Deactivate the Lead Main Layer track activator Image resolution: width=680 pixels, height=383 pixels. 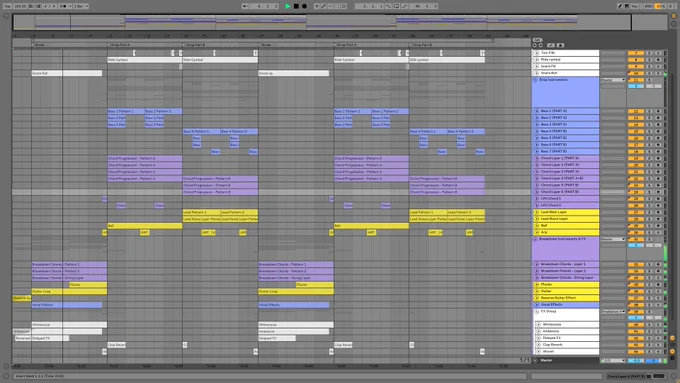click(x=636, y=212)
